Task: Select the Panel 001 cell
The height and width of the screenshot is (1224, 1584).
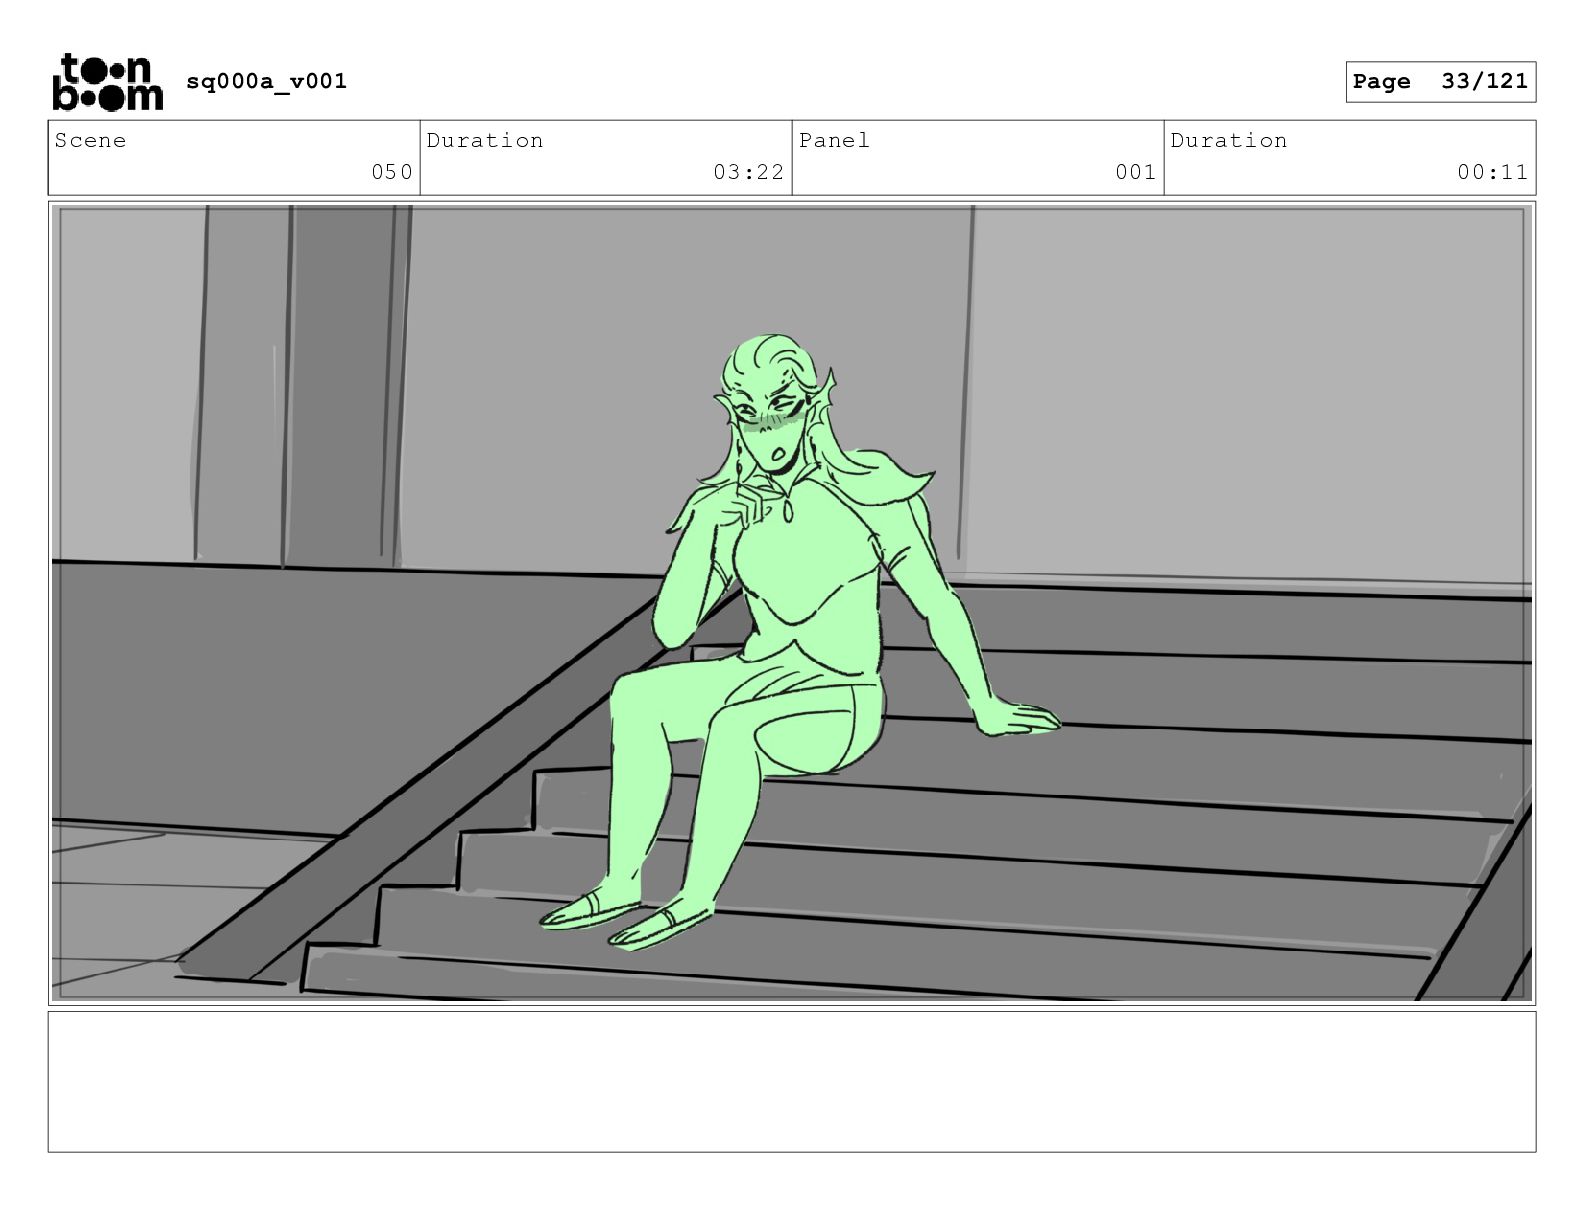Action: pos(978,158)
